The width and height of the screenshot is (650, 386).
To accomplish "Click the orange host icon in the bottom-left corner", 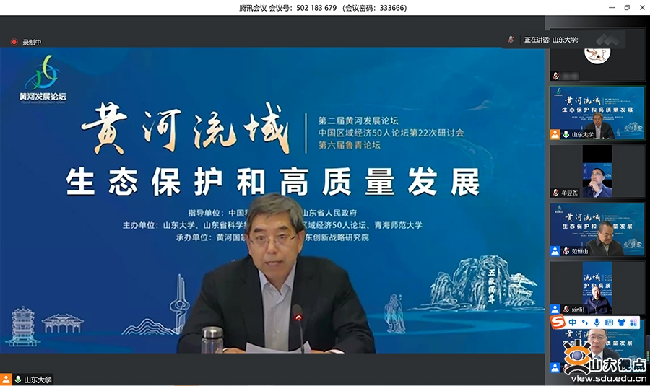I will click(6, 379).
